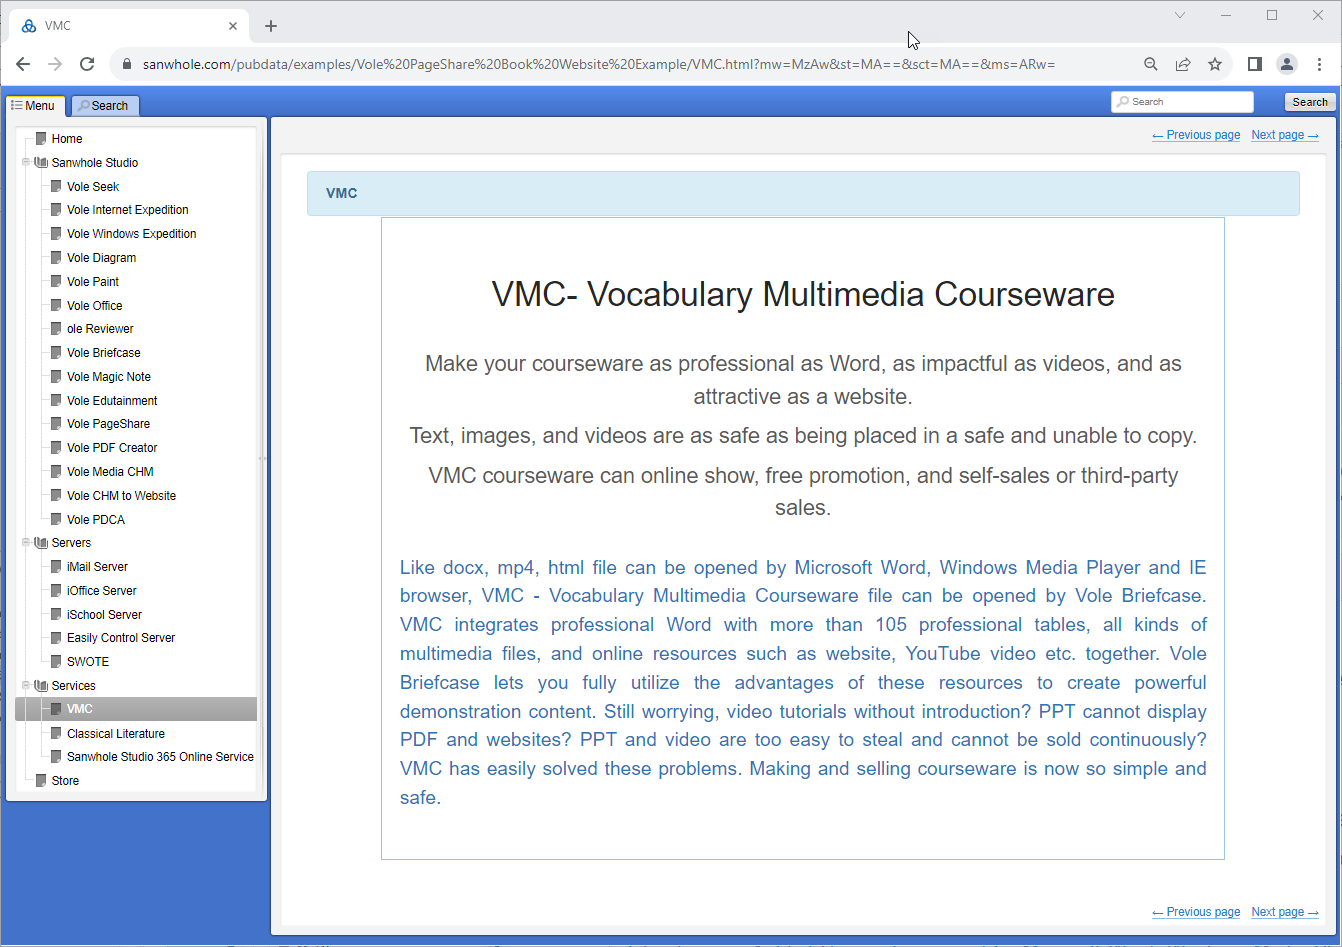Screen dimensions: 1342x947
Task: Click the bottom Previous page link
Action: (x=1196, y=912)
